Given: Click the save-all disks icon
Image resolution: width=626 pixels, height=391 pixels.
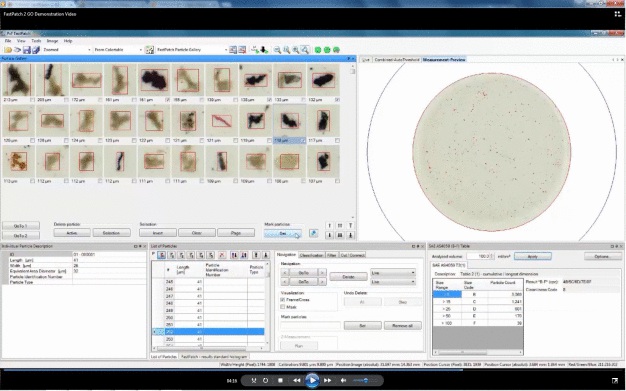Looking at the screenshot, I should tap(36, 50).
